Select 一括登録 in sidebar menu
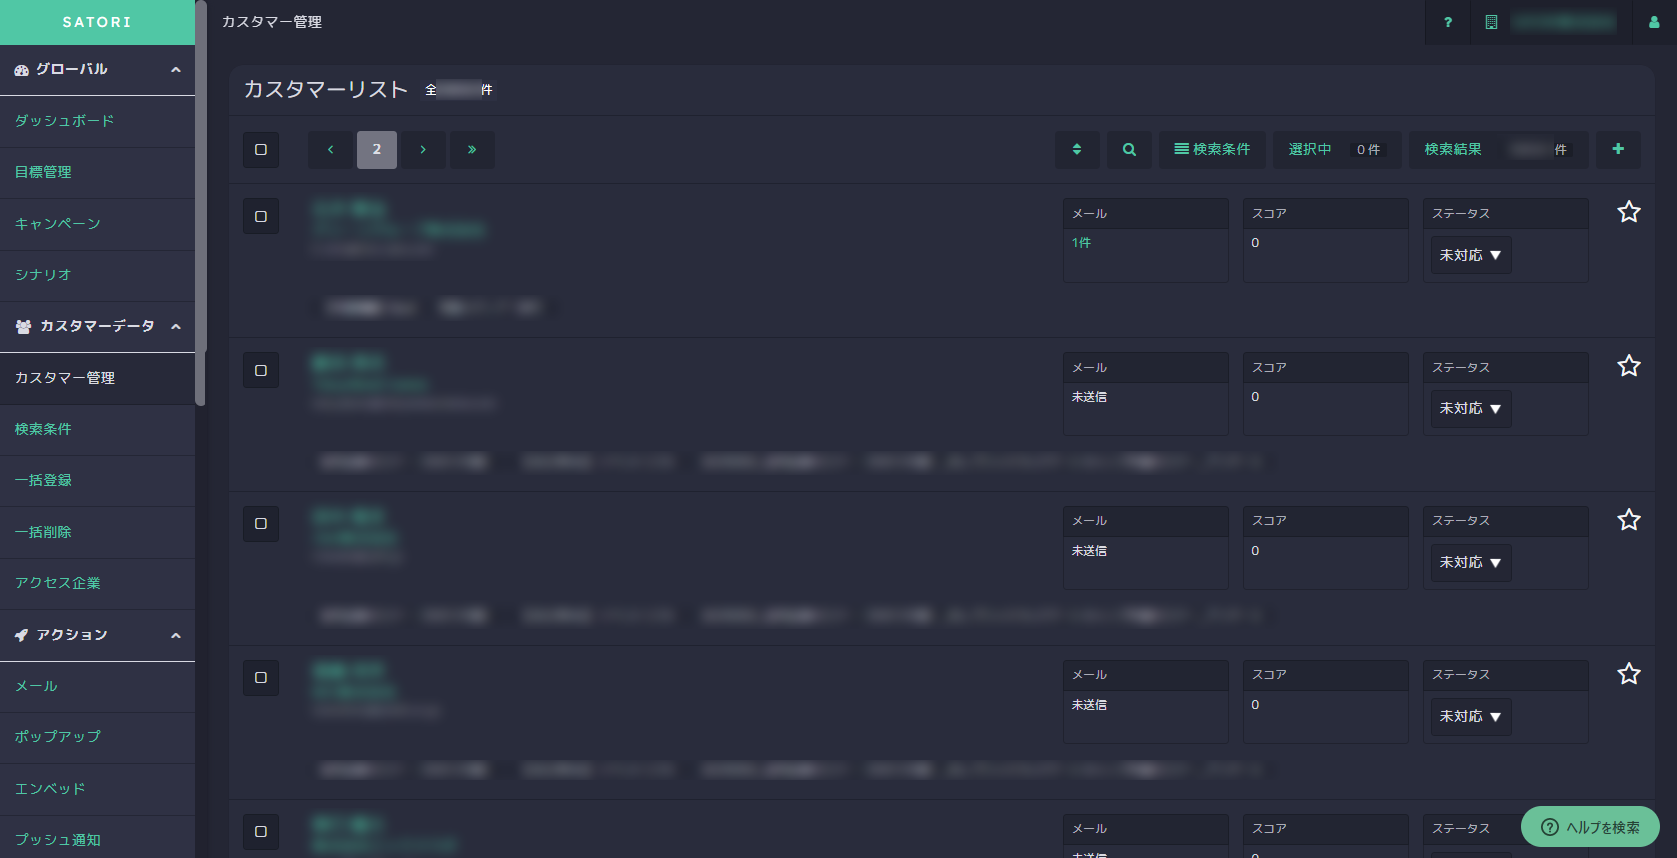Image resolution: width=1677 pixels, height=858 pixels. (43, 480)
